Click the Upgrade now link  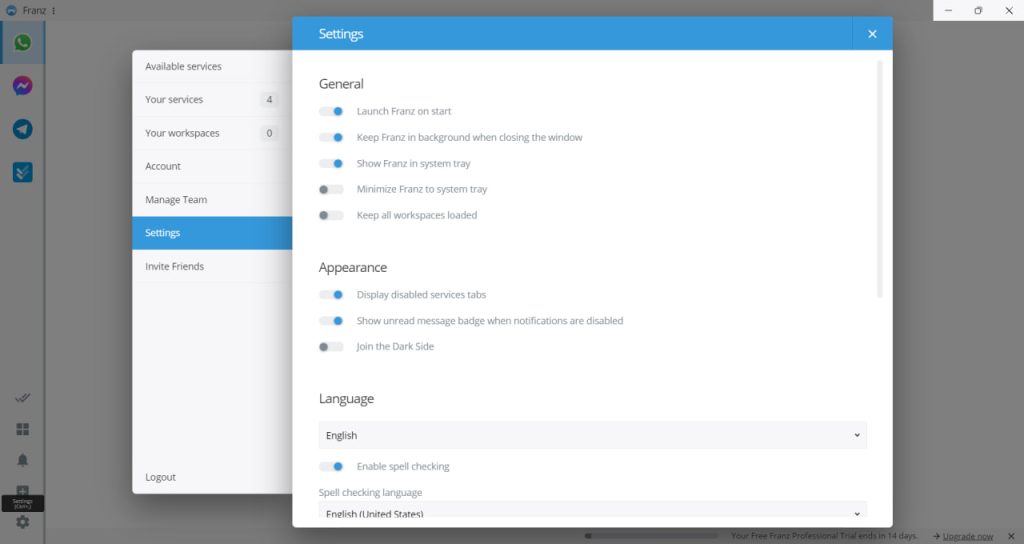tap(967, 537)
